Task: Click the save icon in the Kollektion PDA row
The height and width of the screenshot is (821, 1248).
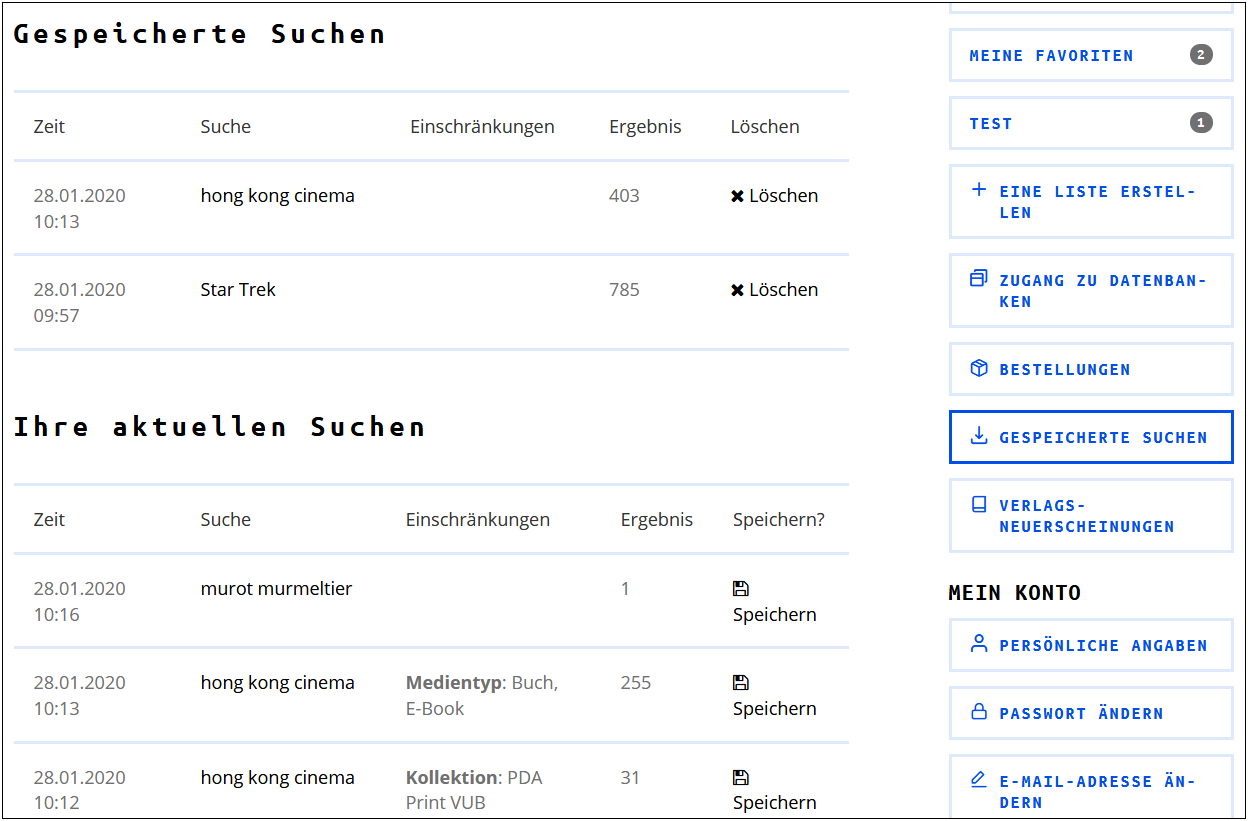Action: tap(741, 777)
